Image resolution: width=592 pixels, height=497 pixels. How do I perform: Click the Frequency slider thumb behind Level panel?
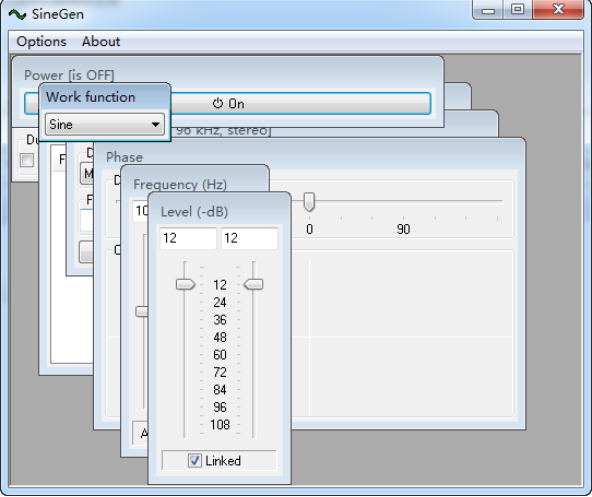(x=142, y=312)
